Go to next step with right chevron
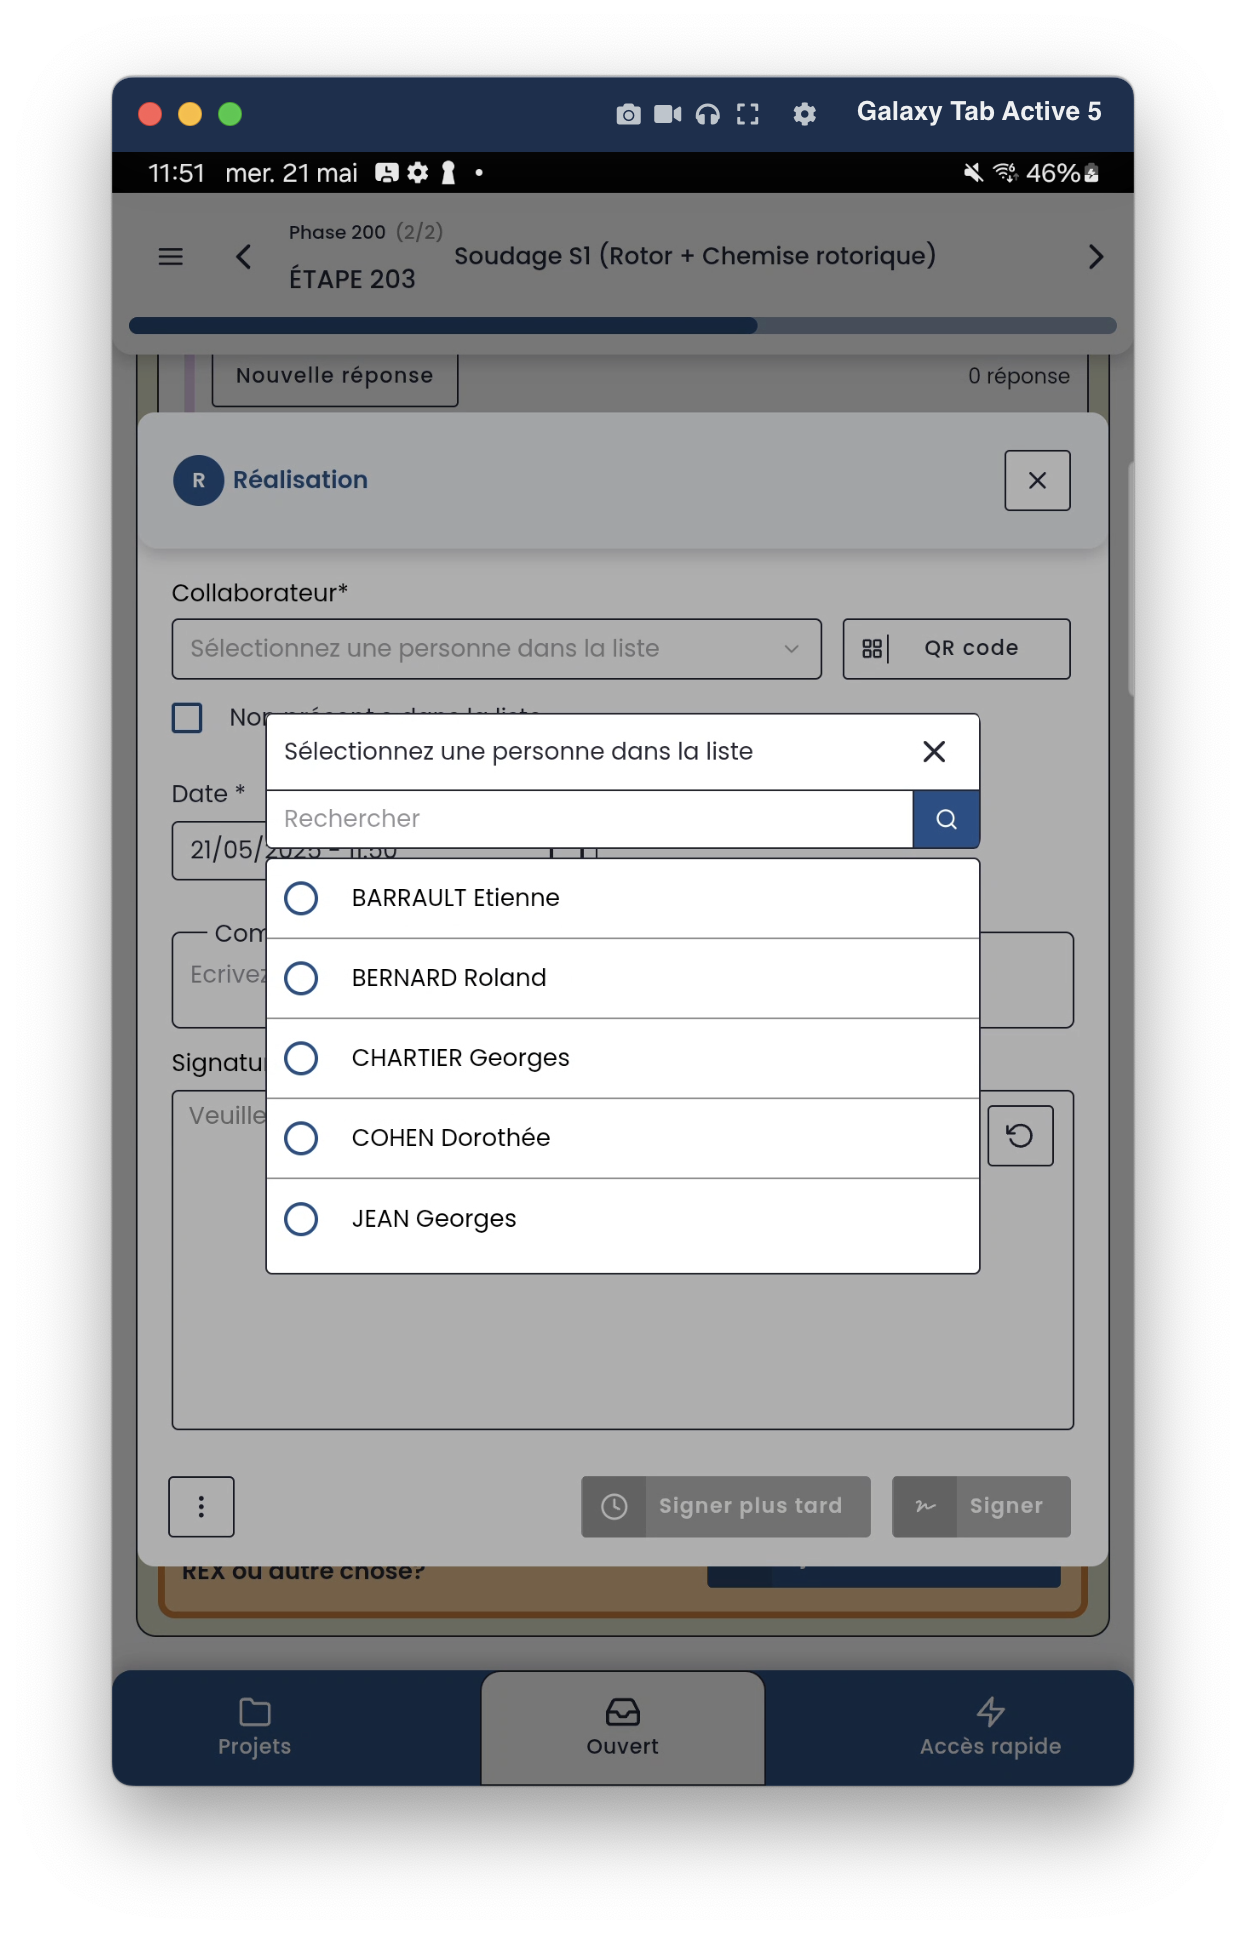 [x=1095, y=257]
